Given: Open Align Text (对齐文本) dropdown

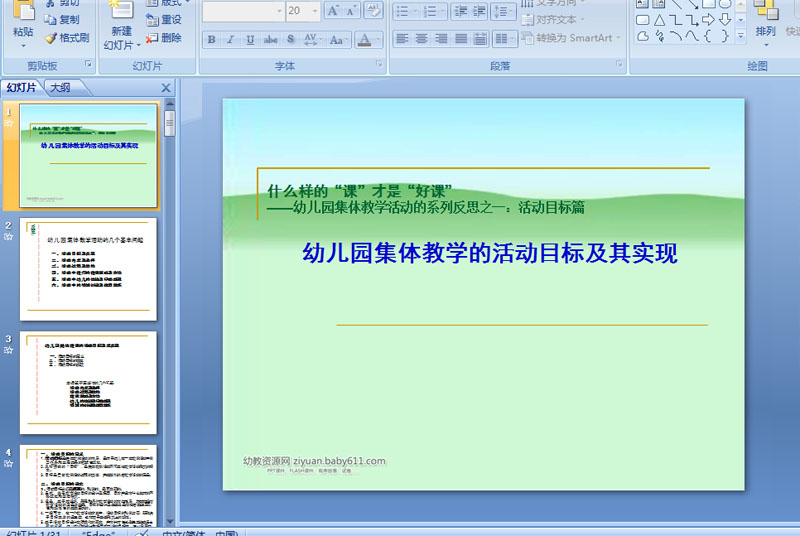Looking at the screenshot, I should click(x=553, y=20).
